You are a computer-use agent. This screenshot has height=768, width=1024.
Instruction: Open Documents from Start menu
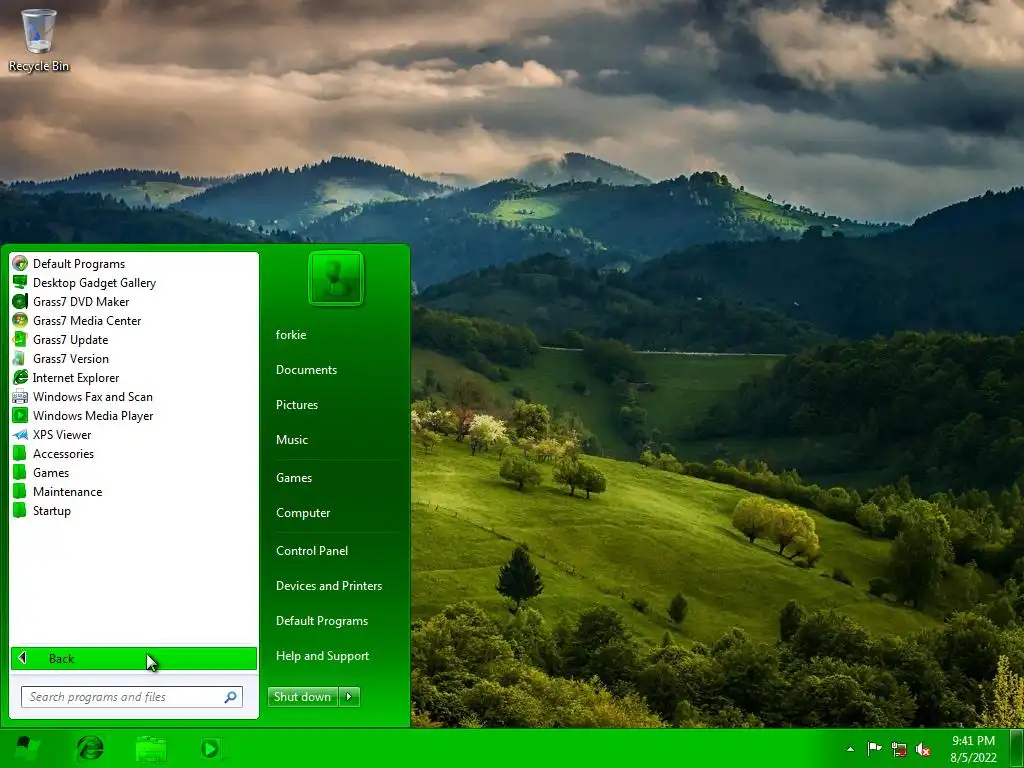point(306,370)
